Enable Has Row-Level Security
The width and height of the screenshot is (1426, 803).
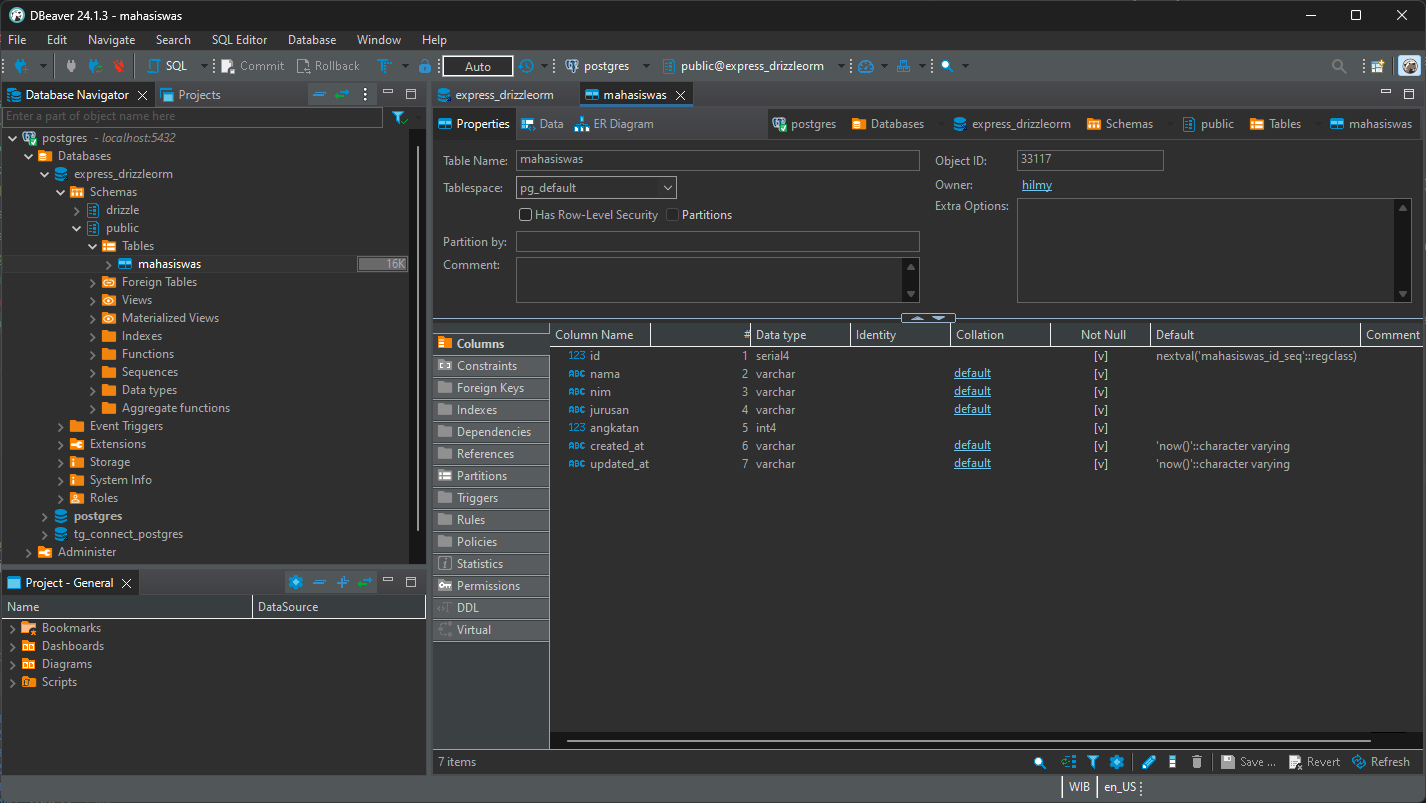[x=525, y=214]
